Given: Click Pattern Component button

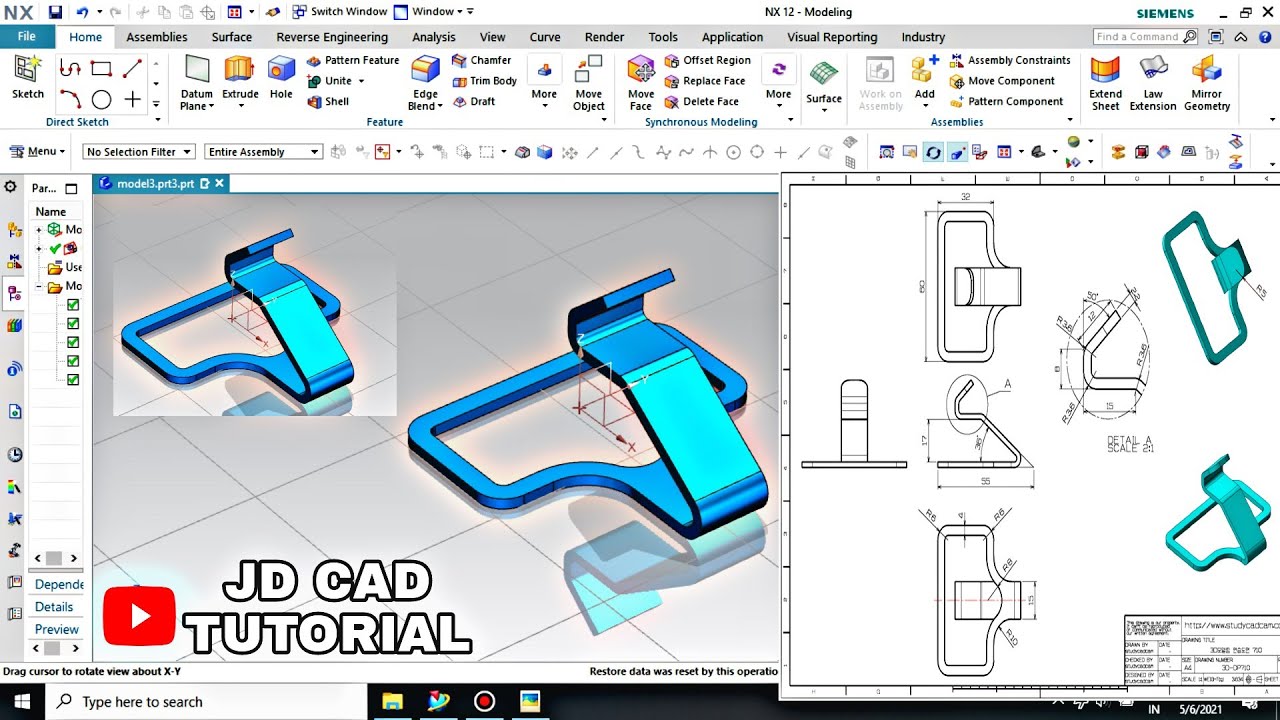Looking at the screenshot, I should tap(1006, 101).
